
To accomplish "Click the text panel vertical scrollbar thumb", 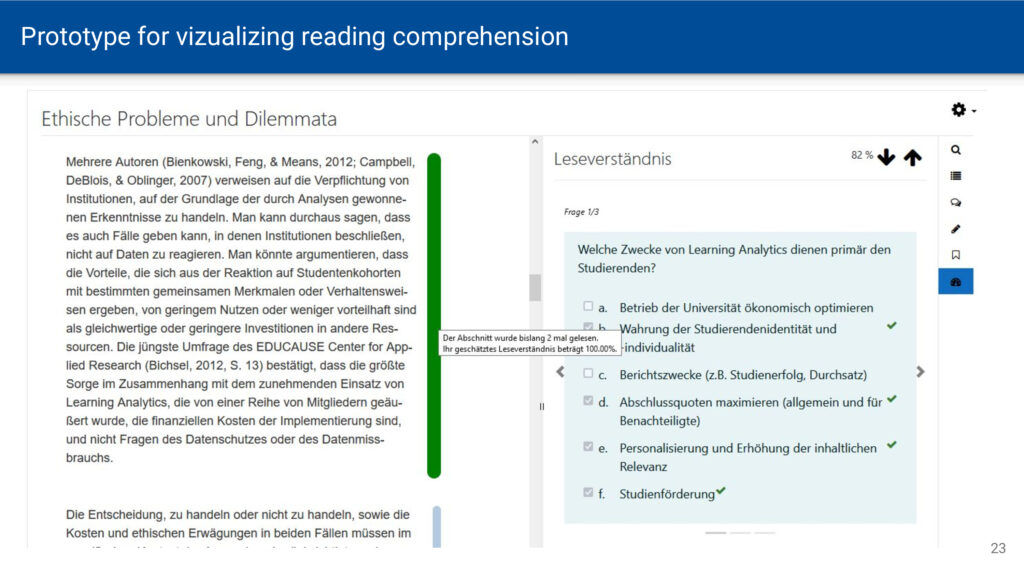I will [x=535, y=288].
